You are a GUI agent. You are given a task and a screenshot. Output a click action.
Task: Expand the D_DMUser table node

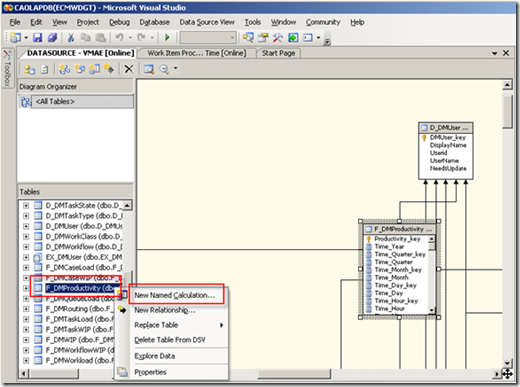[26, 226]
